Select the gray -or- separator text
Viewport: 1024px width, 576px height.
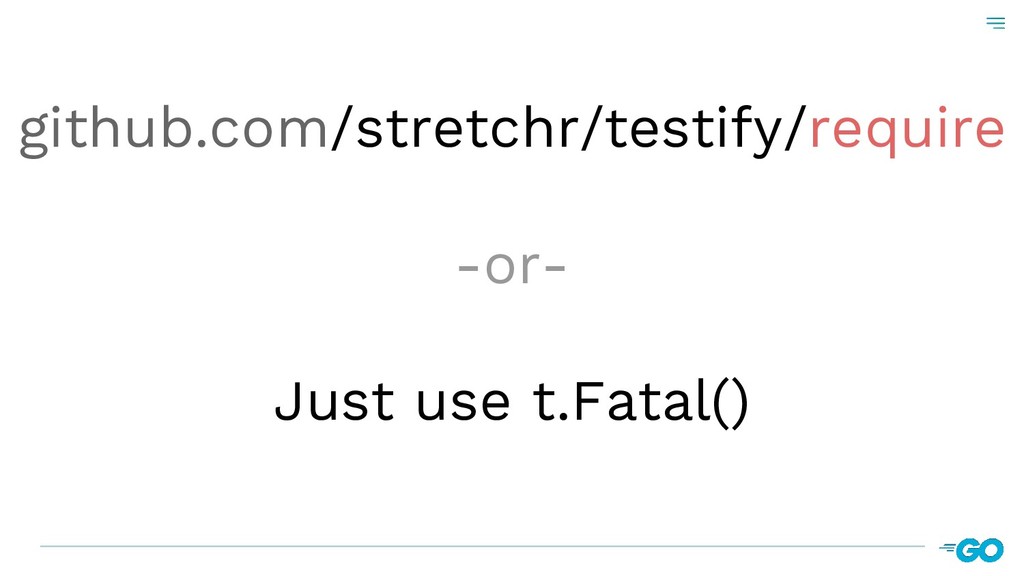click(511, 267)
